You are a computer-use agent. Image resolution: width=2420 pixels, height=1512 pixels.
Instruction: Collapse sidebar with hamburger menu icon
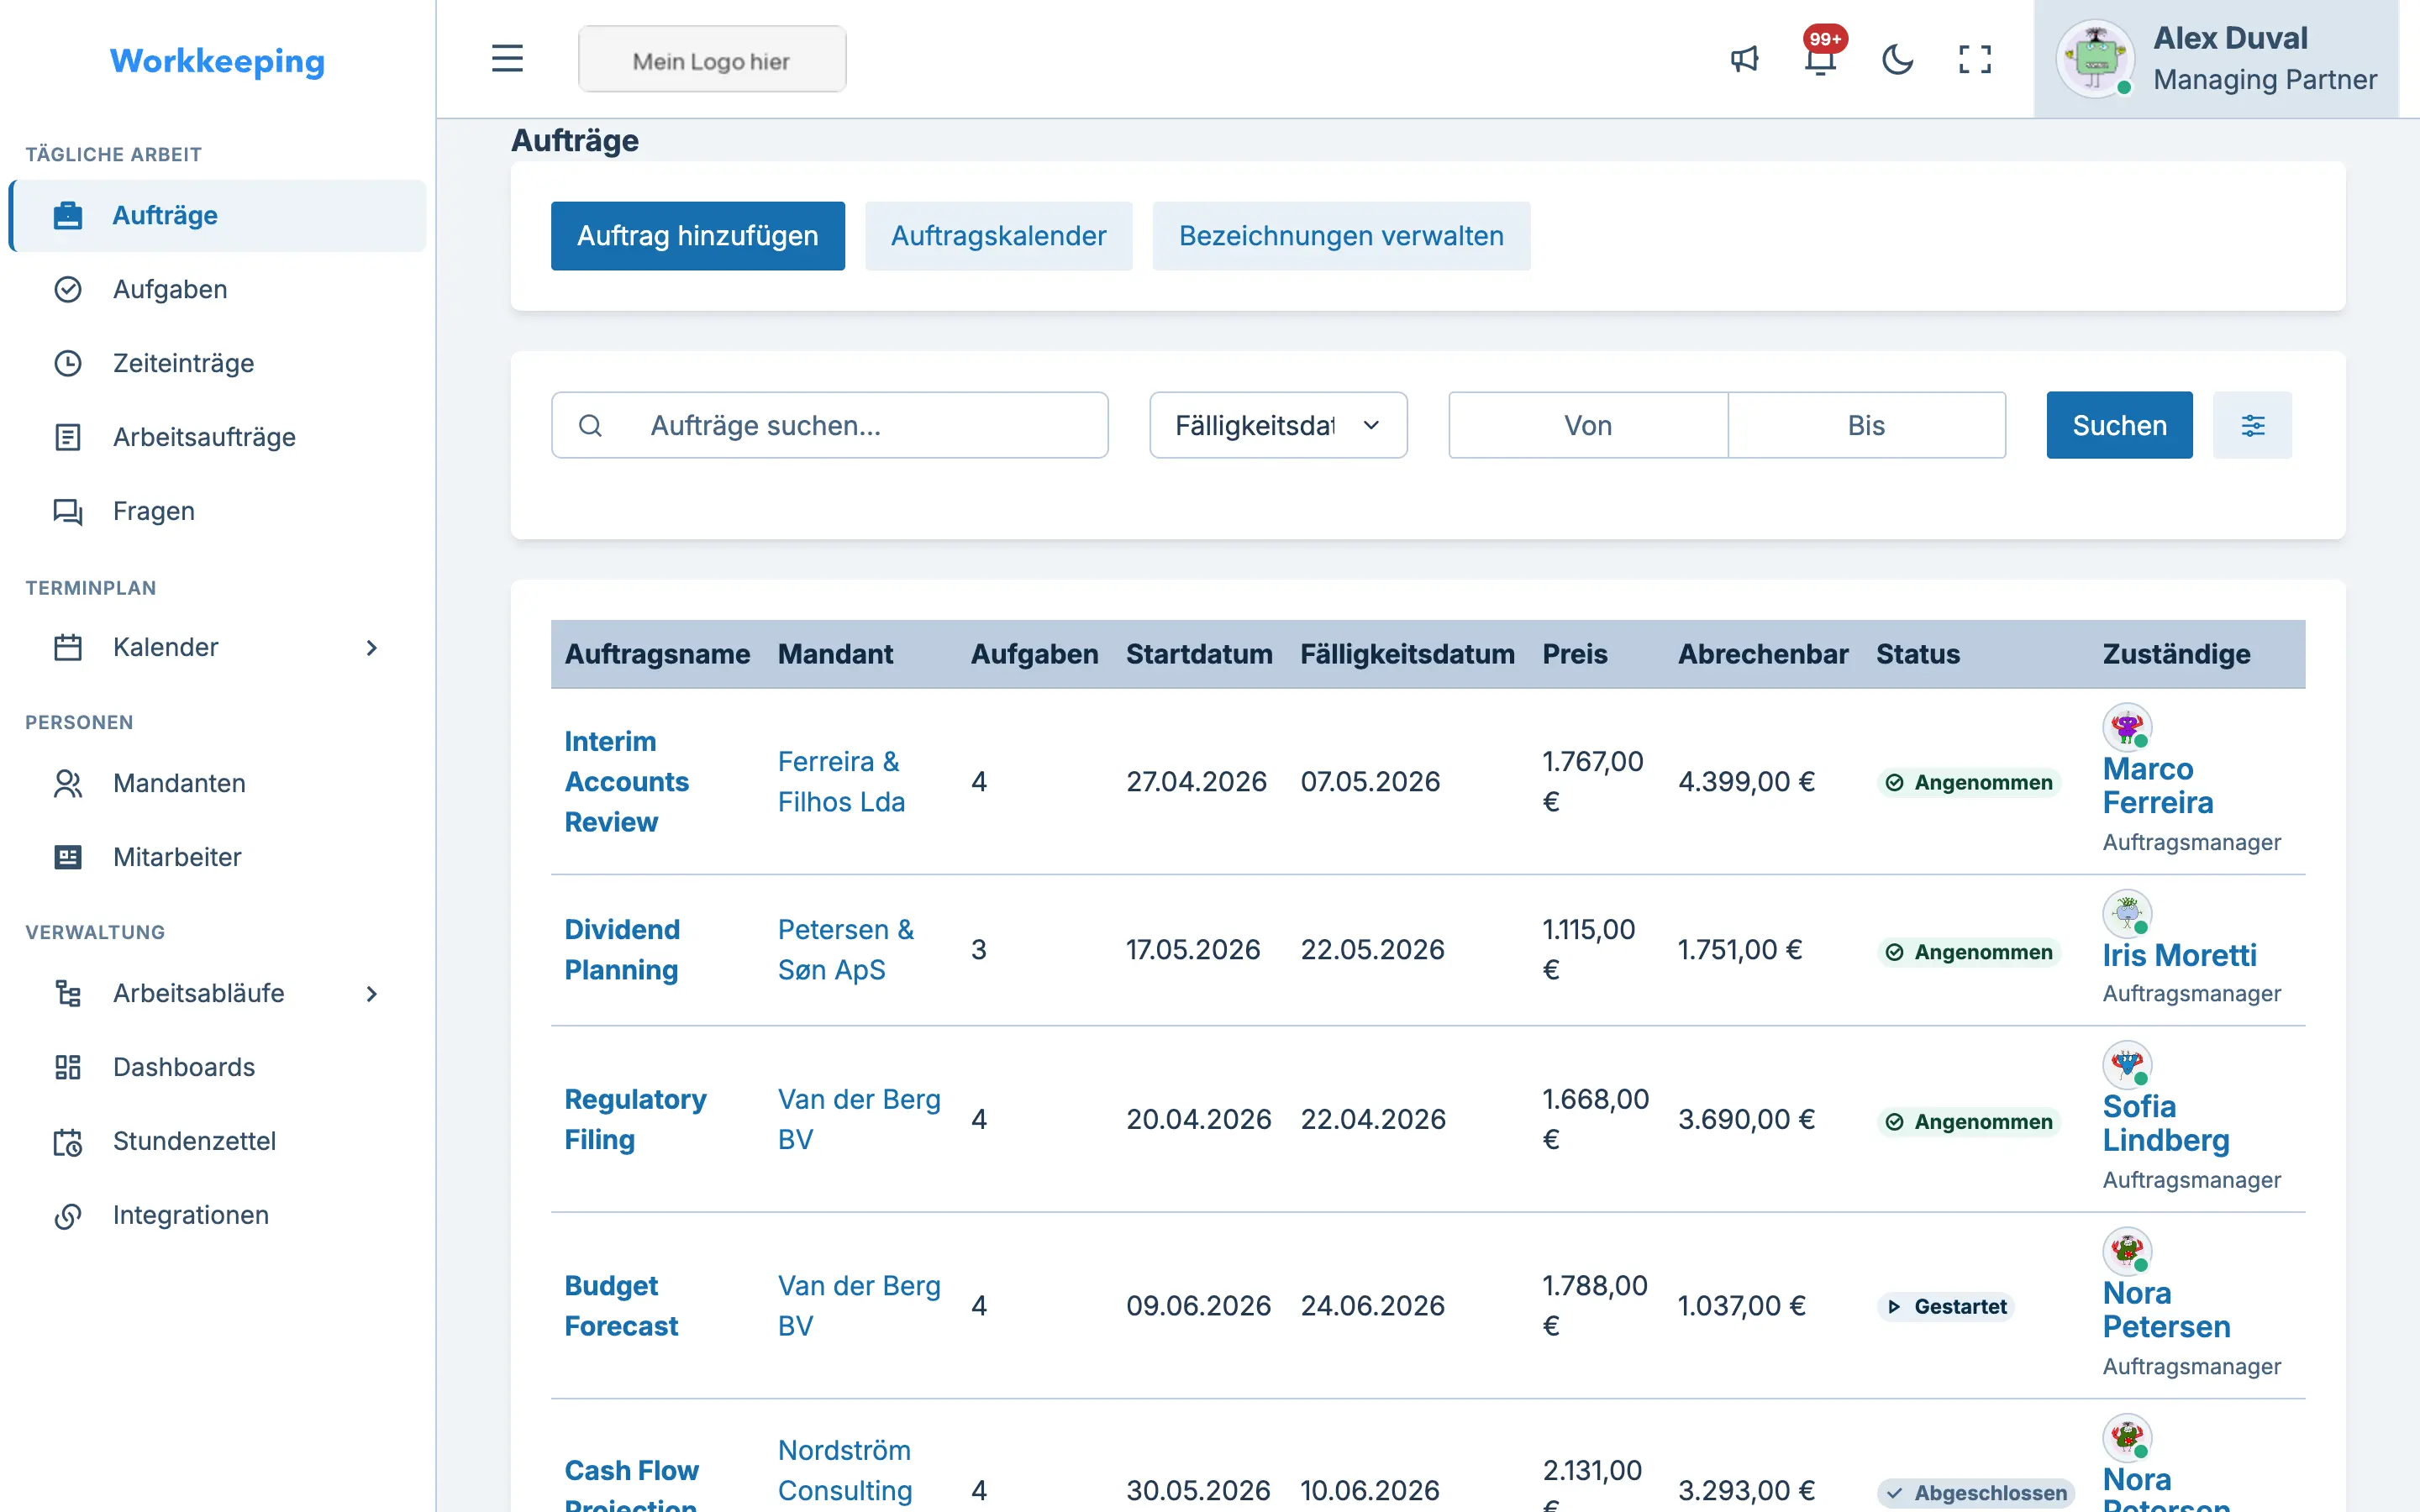coord(507,59)
